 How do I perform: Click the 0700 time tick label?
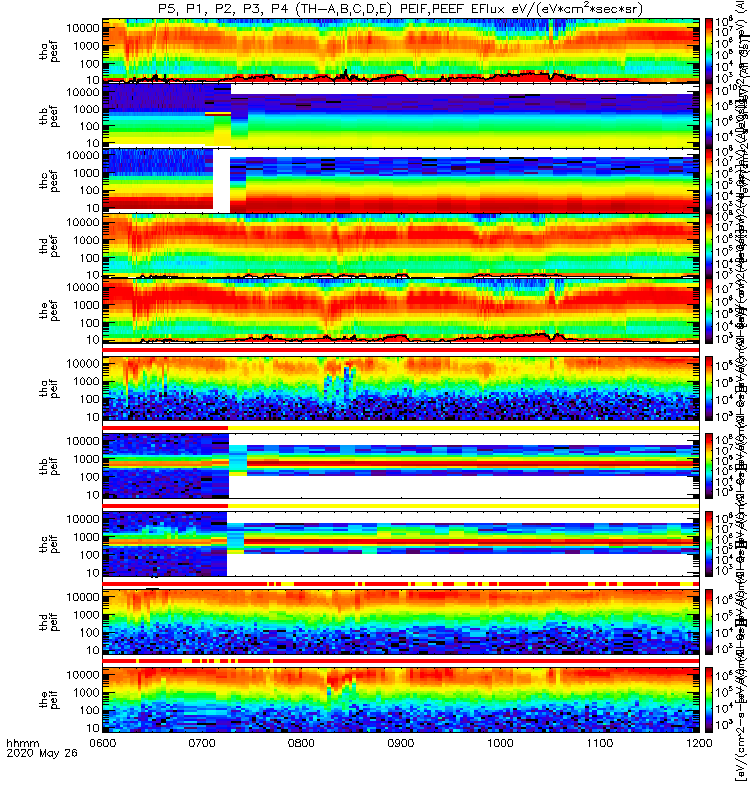(x=202, y=743)
